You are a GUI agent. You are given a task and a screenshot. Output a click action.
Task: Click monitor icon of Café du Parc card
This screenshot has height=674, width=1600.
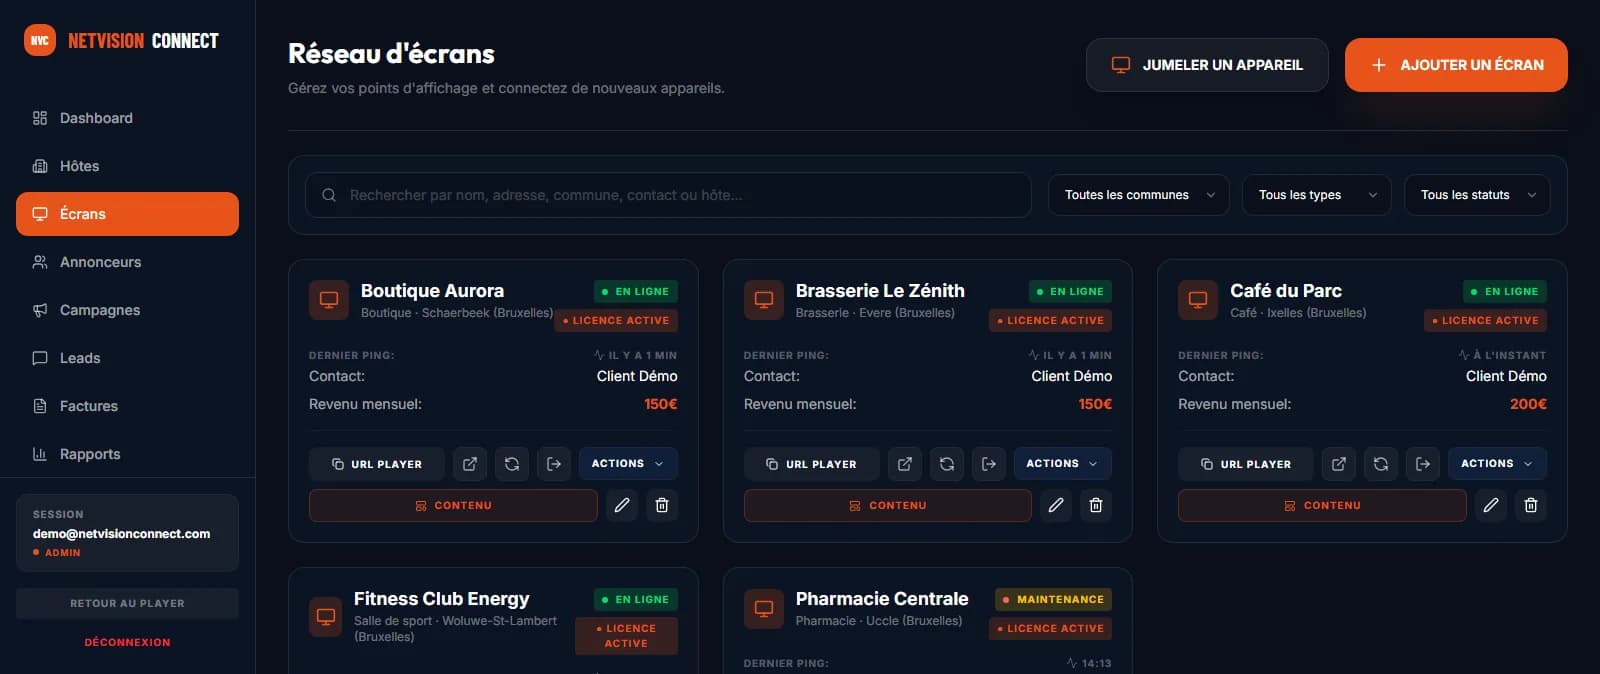coord(1198,300)
